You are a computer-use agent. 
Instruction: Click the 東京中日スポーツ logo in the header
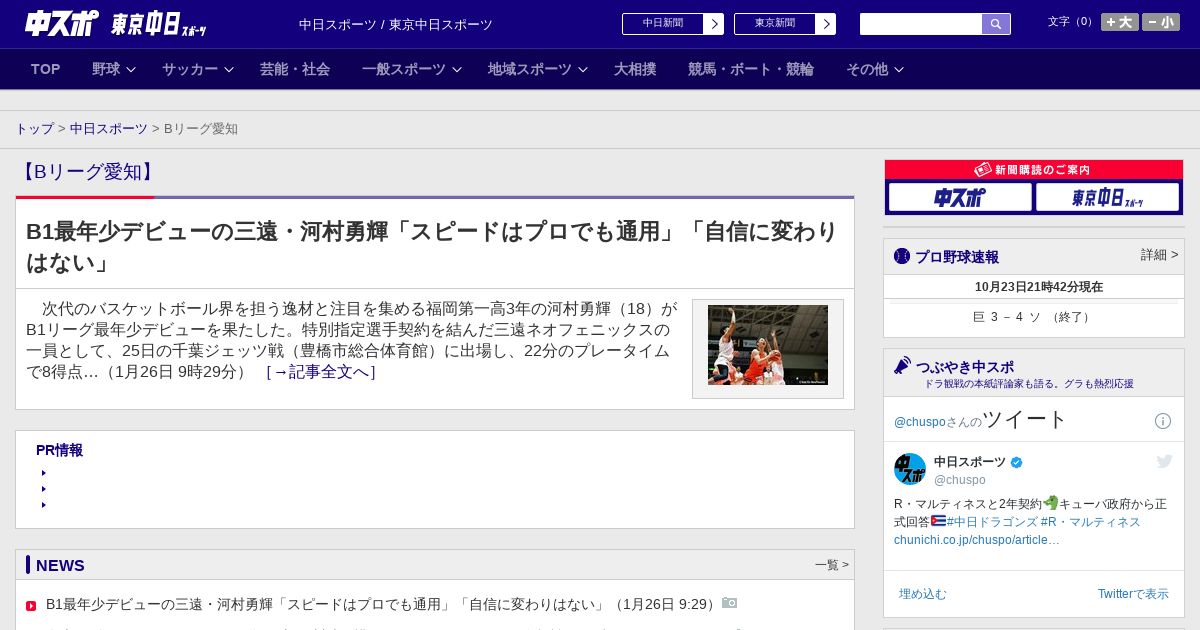pyautogui.click(x=158, y=24)
